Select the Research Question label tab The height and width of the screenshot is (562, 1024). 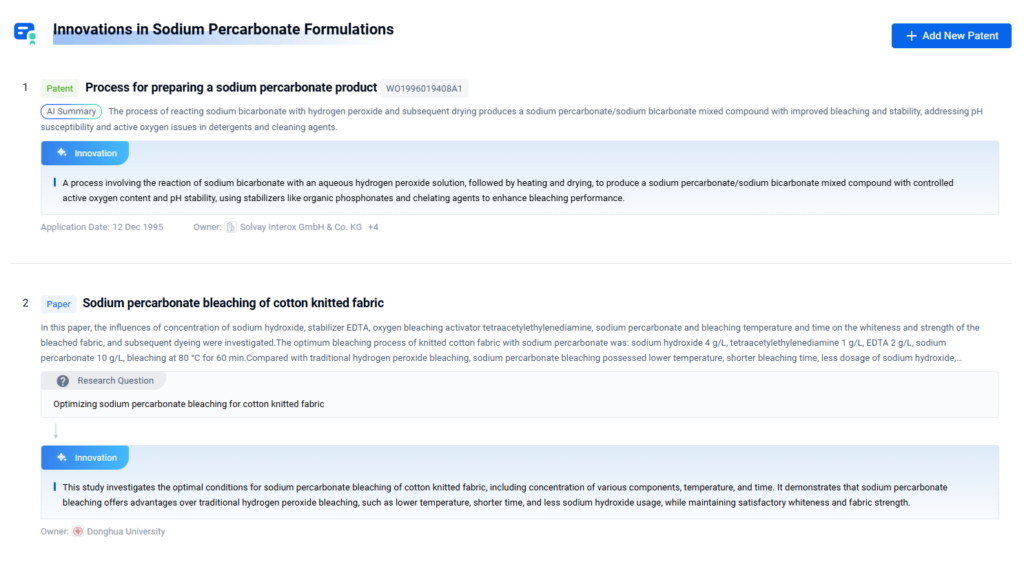[115, 381]
